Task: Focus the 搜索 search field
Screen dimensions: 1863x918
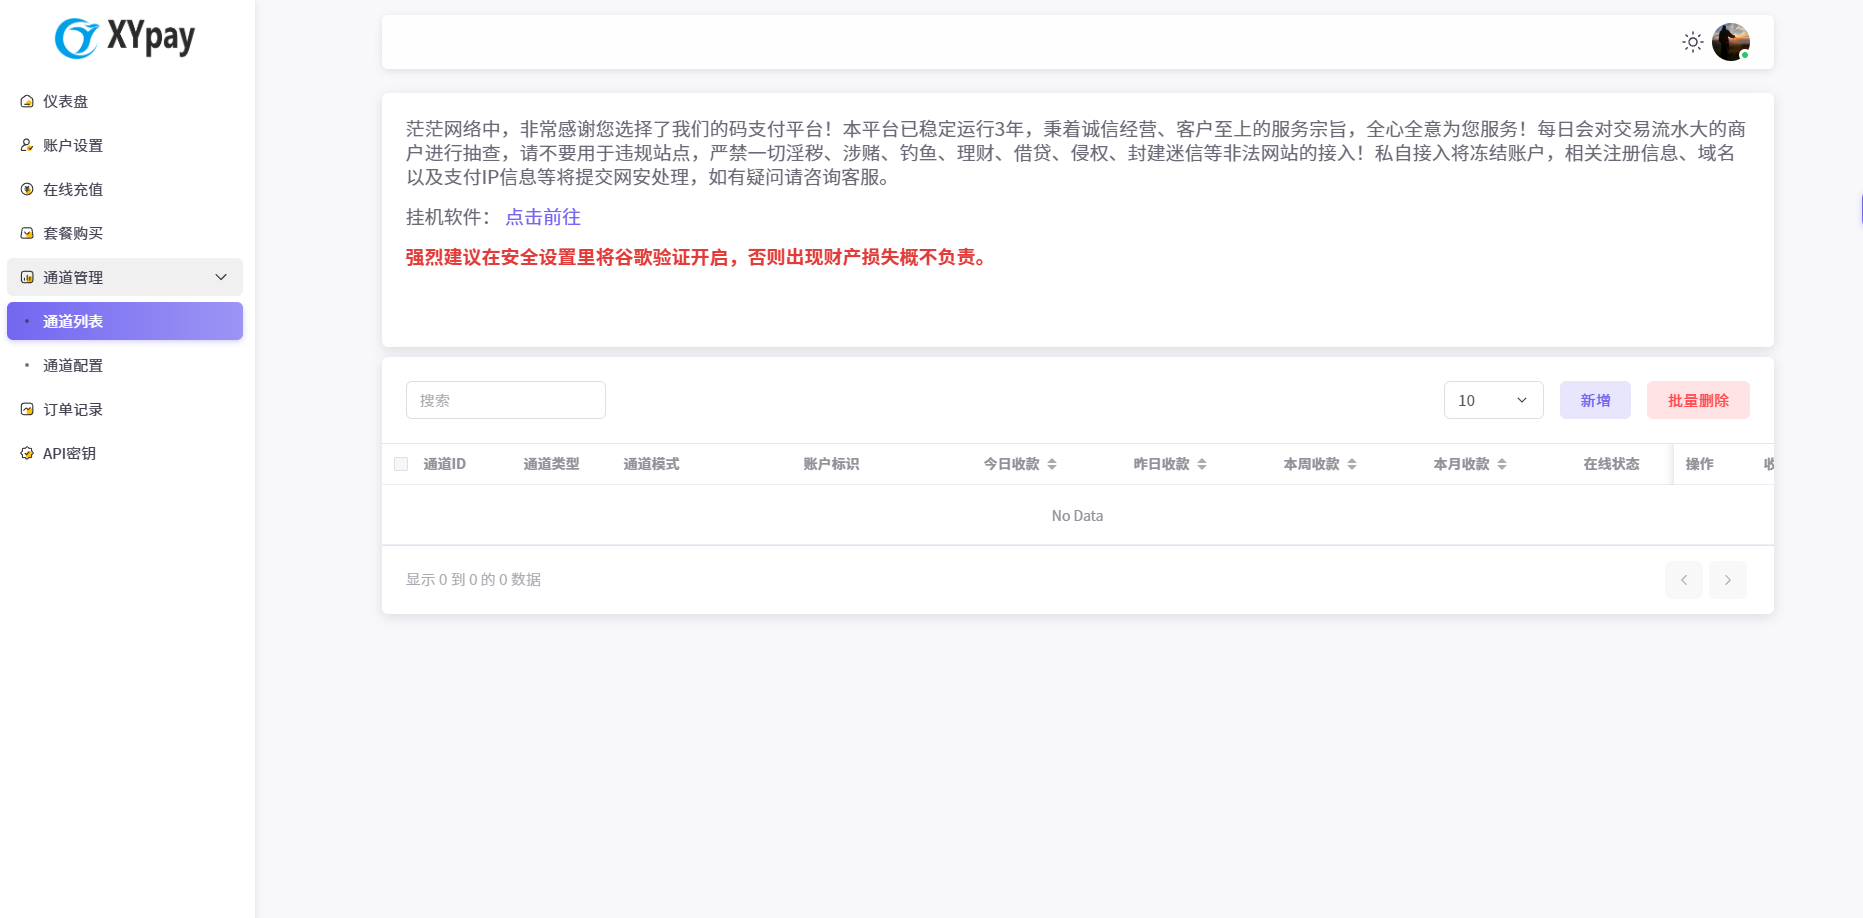Action: pyautogui.click(x=506, y=400)
